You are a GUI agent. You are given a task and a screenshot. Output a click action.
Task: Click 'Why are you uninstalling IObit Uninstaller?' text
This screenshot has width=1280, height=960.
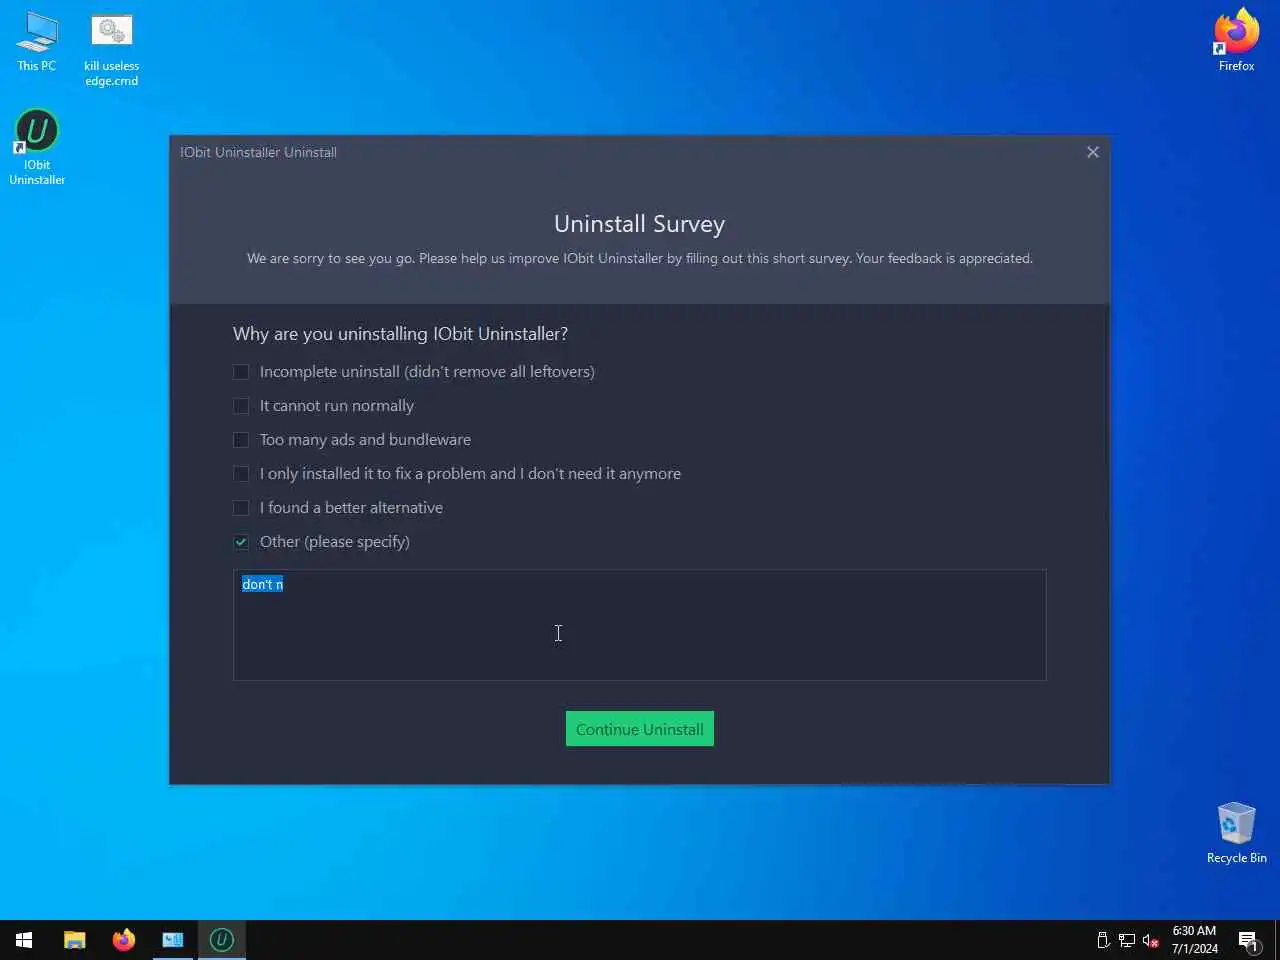click(400, 334)
